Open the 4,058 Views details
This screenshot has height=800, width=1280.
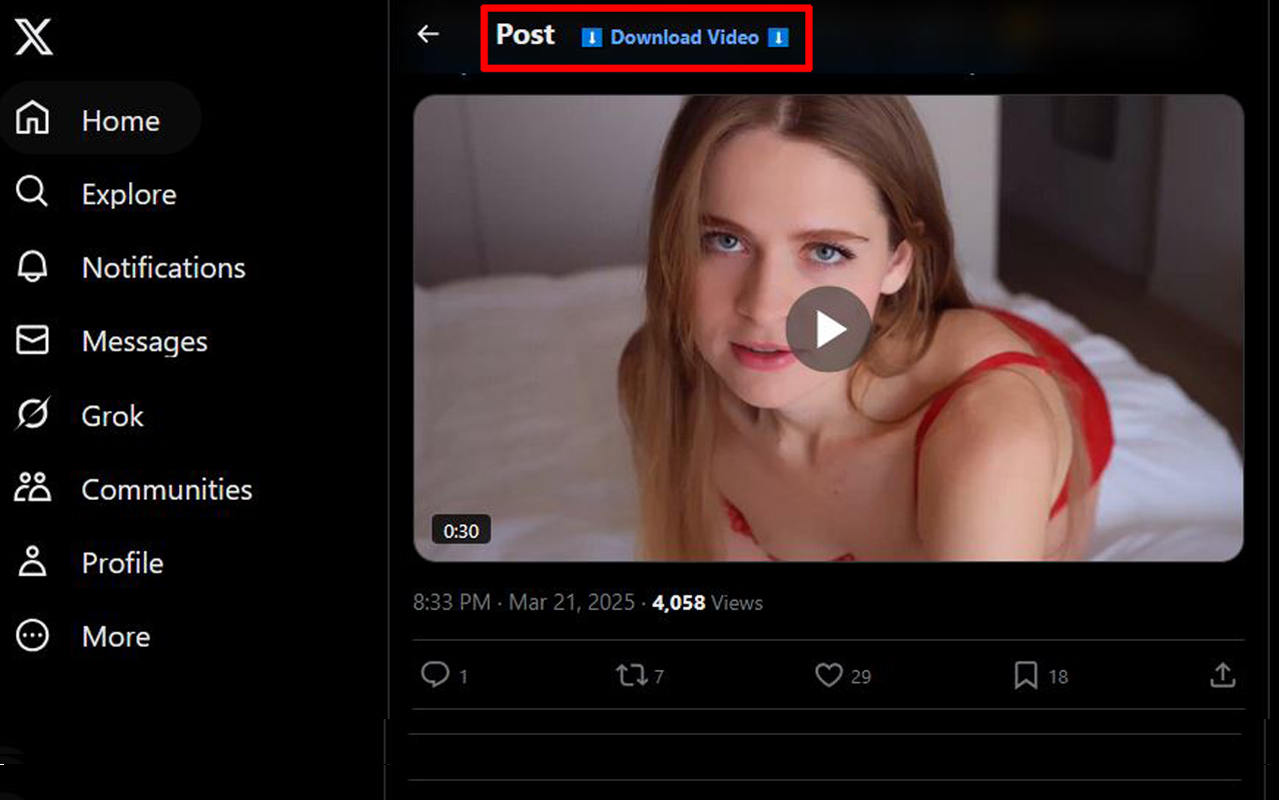[x=707, y=602]
